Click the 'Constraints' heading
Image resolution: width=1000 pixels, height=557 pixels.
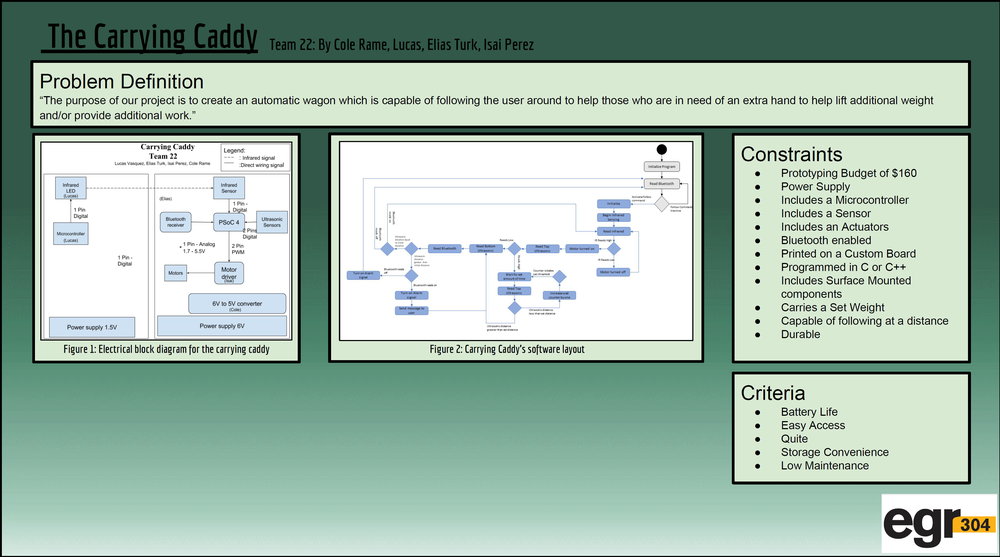(x=791, y=154)
